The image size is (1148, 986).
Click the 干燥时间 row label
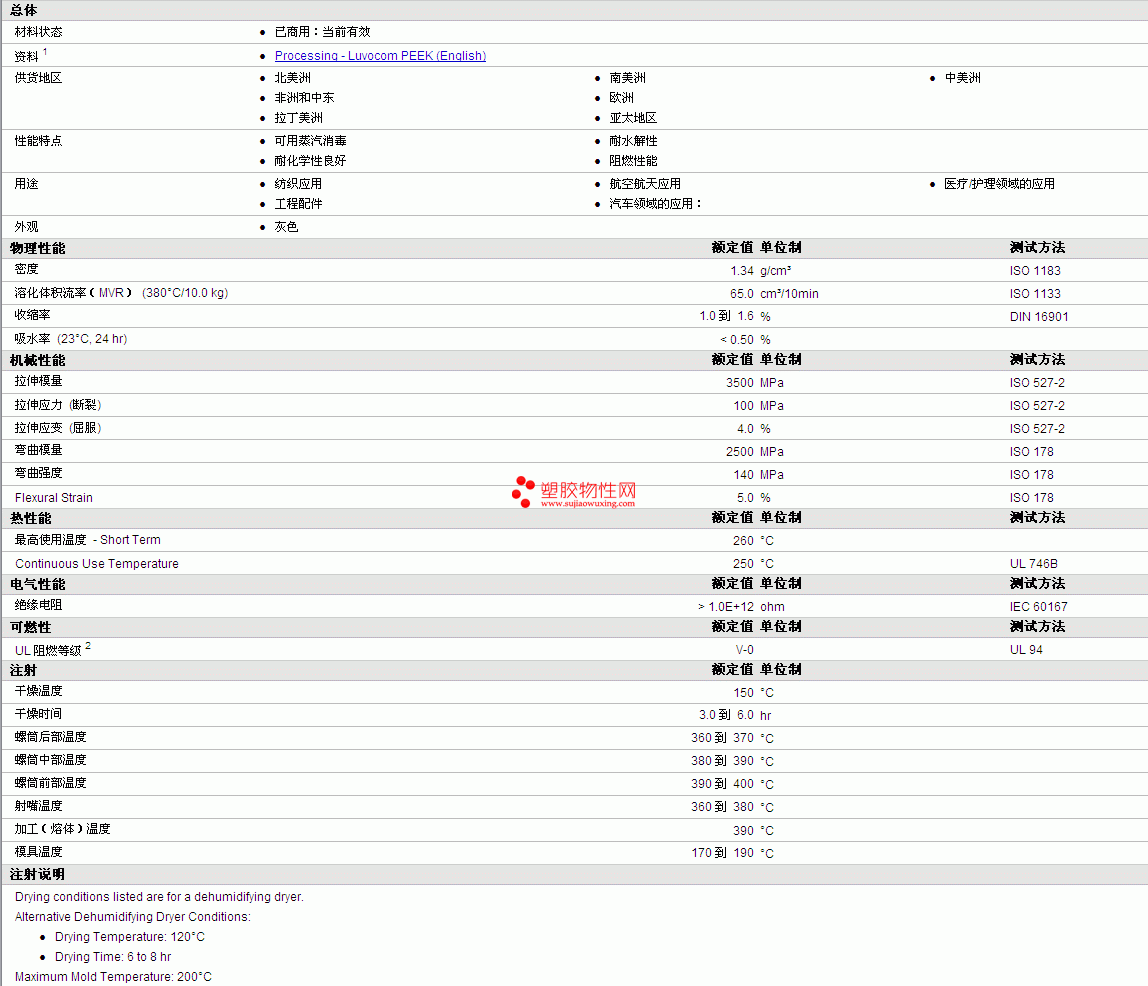click(x=38, y=714)
